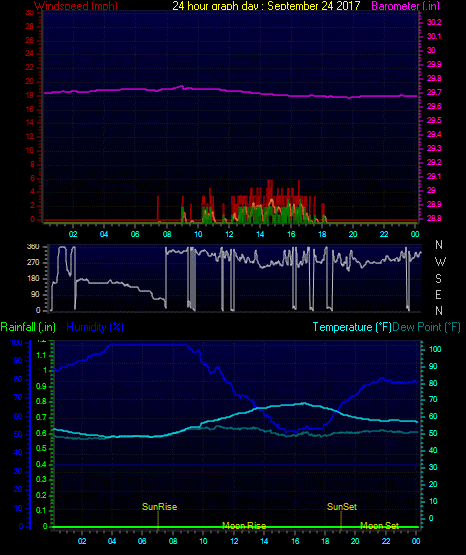Click the Windspeed (mph) axis title

(x=76, y=6)
